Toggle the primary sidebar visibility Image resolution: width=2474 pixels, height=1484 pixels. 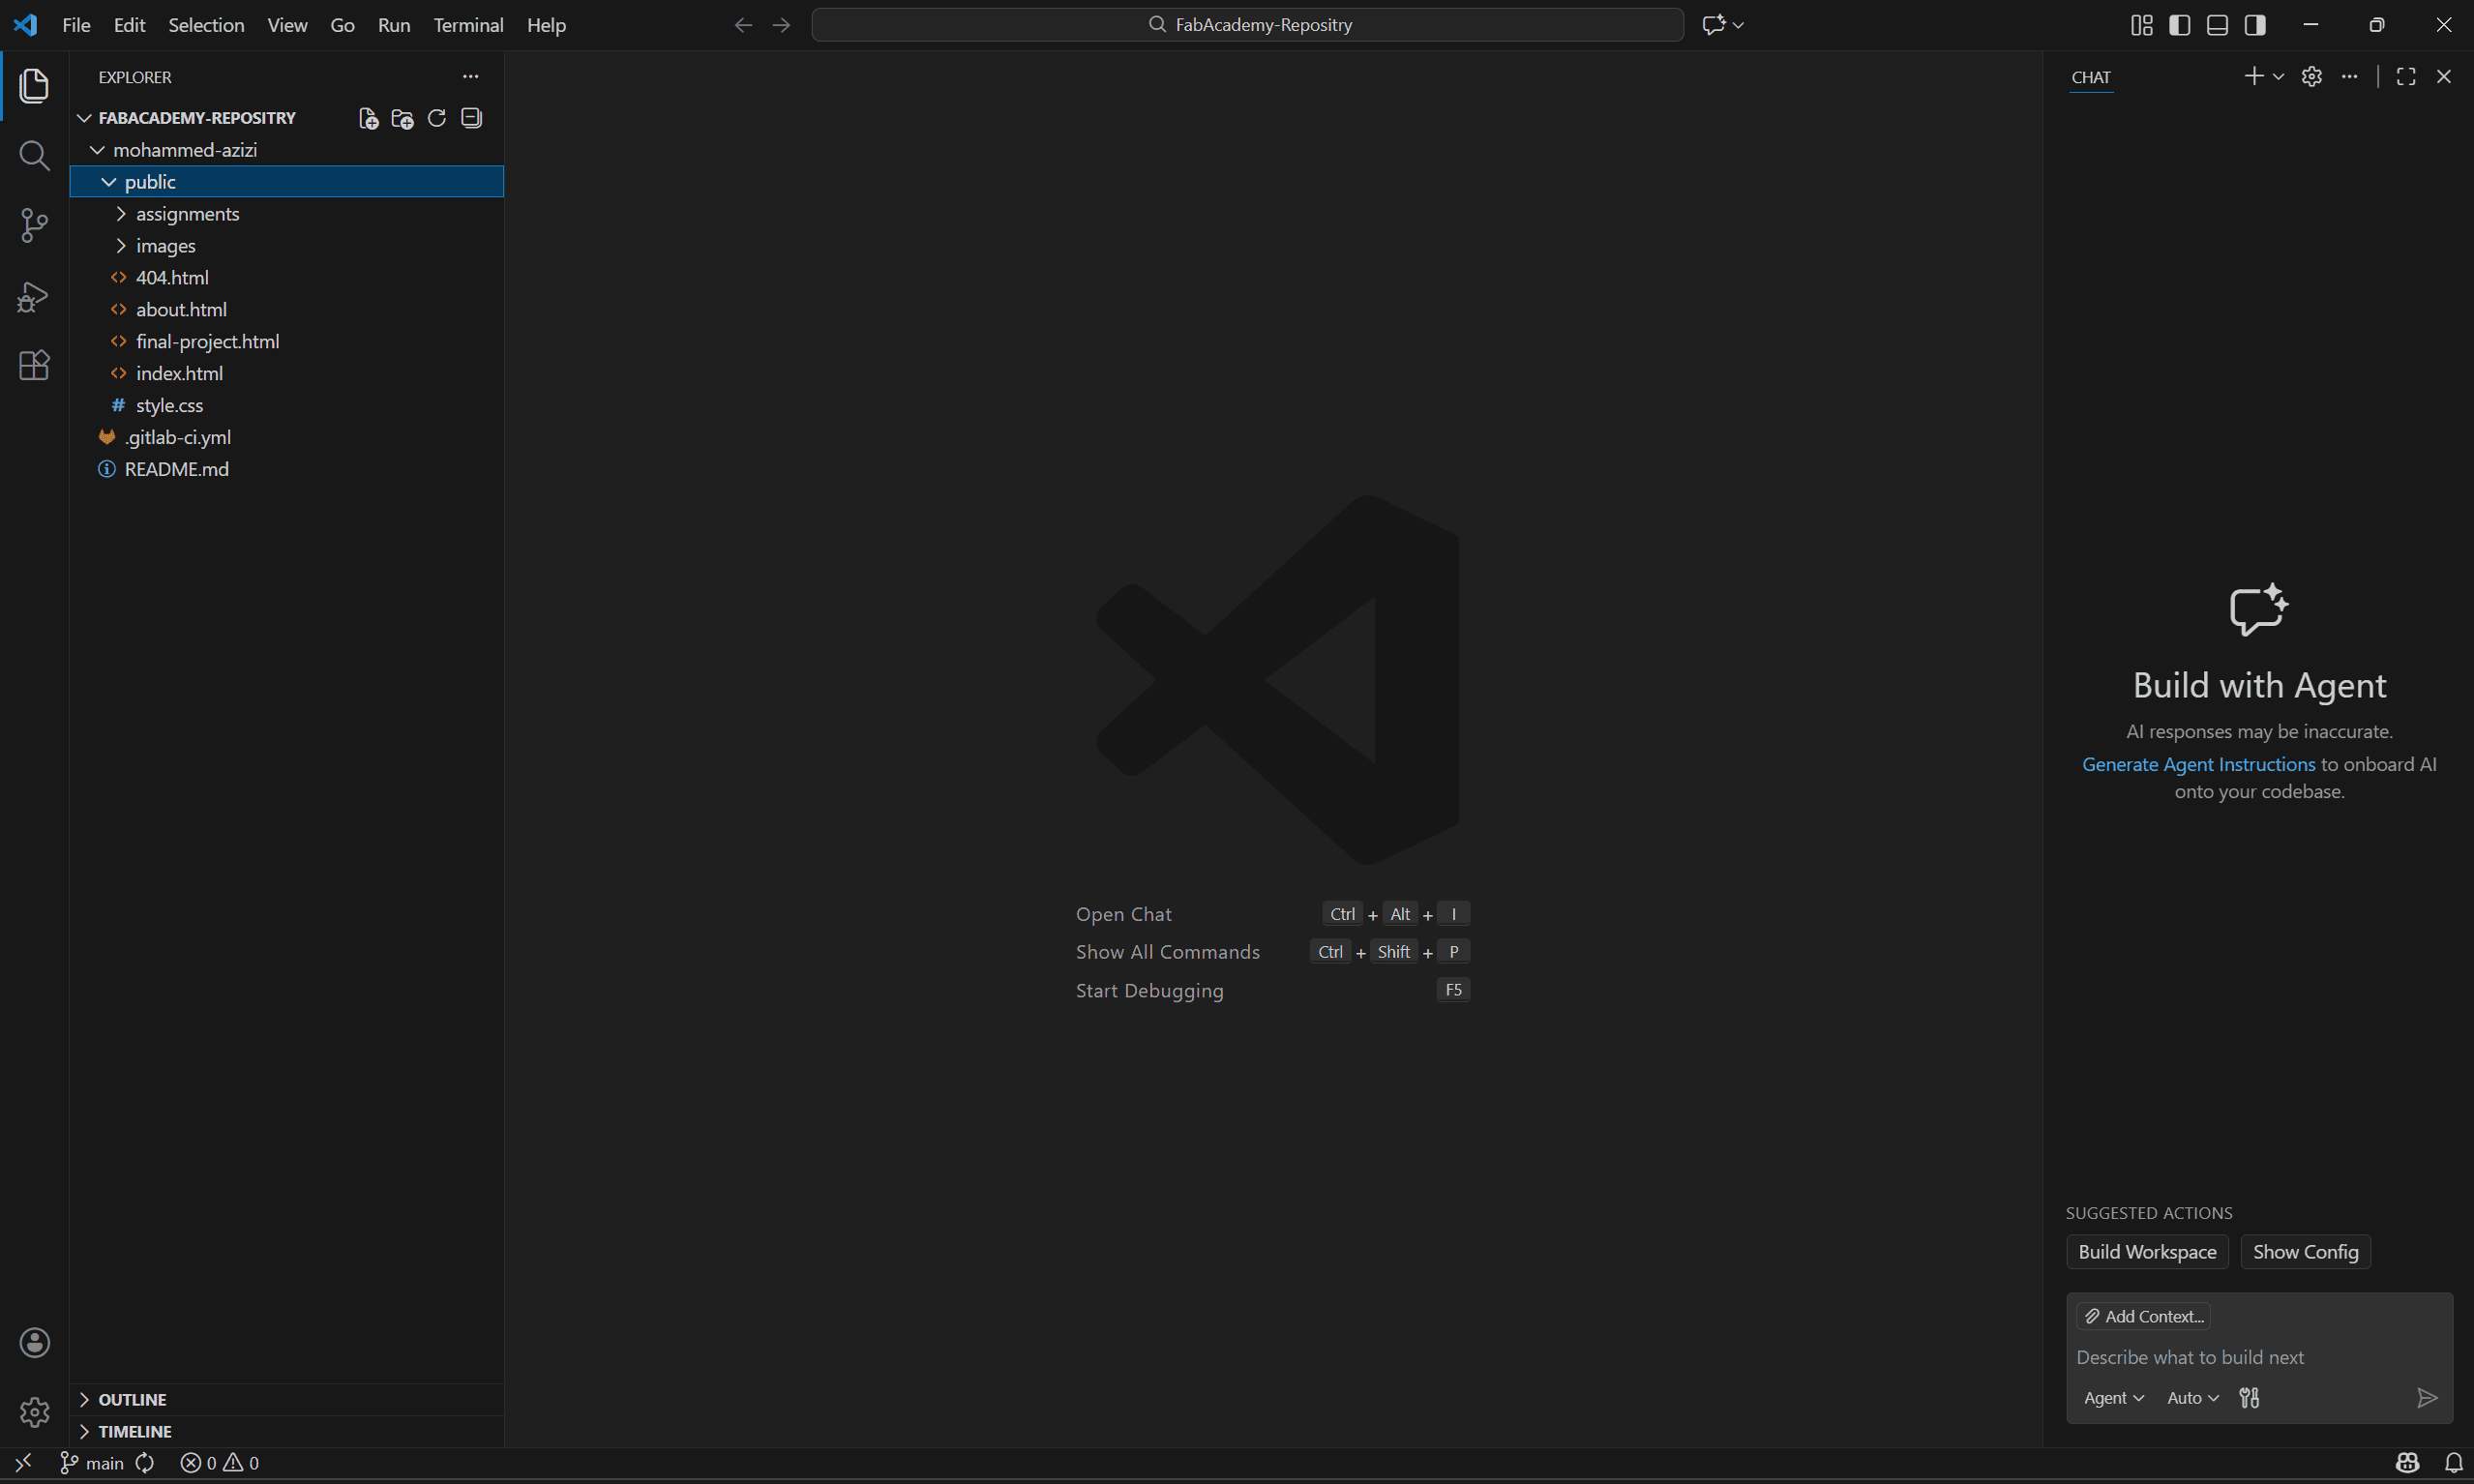pyautogui.click(x=2180, y=24)
